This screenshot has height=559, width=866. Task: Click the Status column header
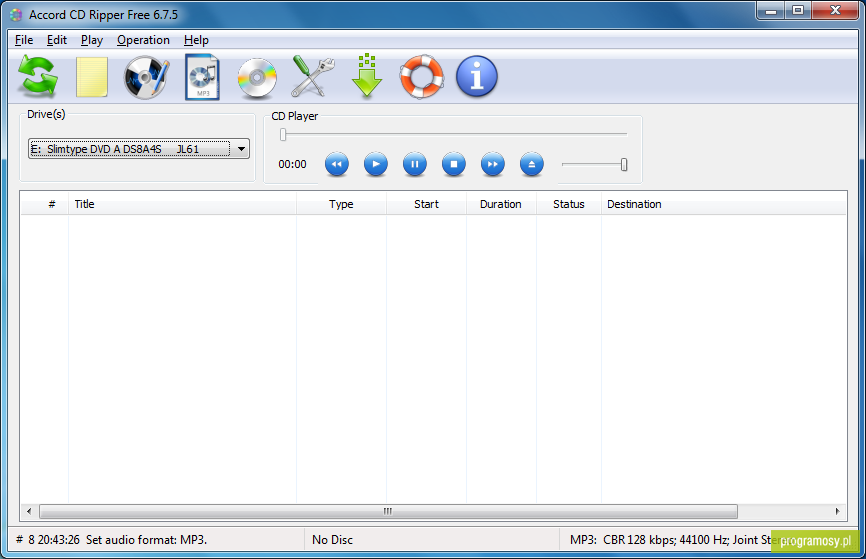pyautogui.click(x=569, y=204)
